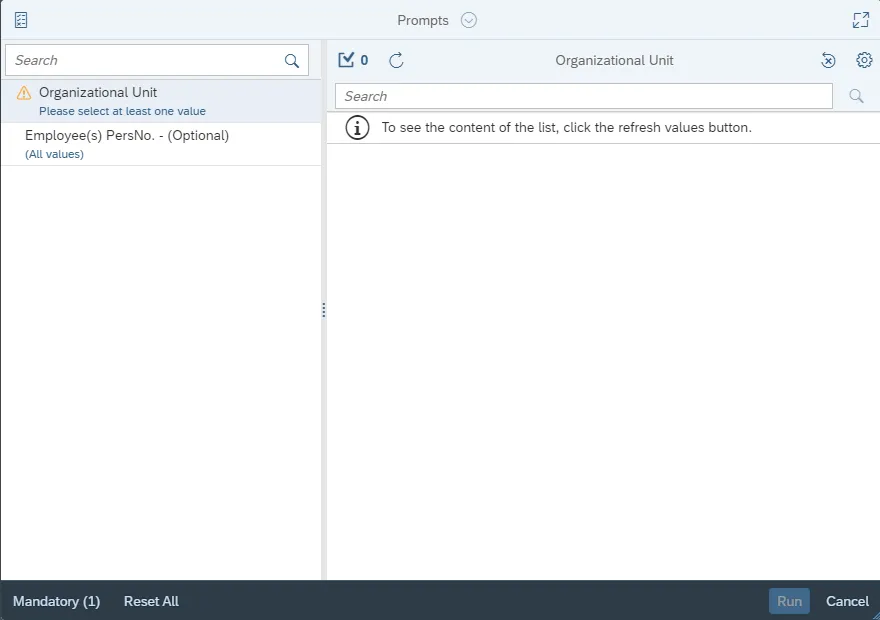880x620 pixels.
Task: Click the magnifier icon in the left search box
Action: pos(292,61)
